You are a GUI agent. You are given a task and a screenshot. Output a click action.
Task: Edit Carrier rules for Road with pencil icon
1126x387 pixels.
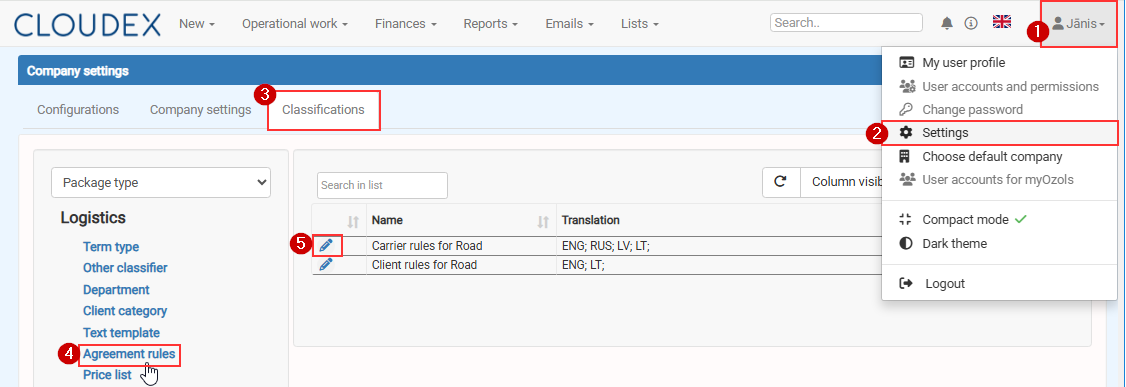tap(326, 246)
